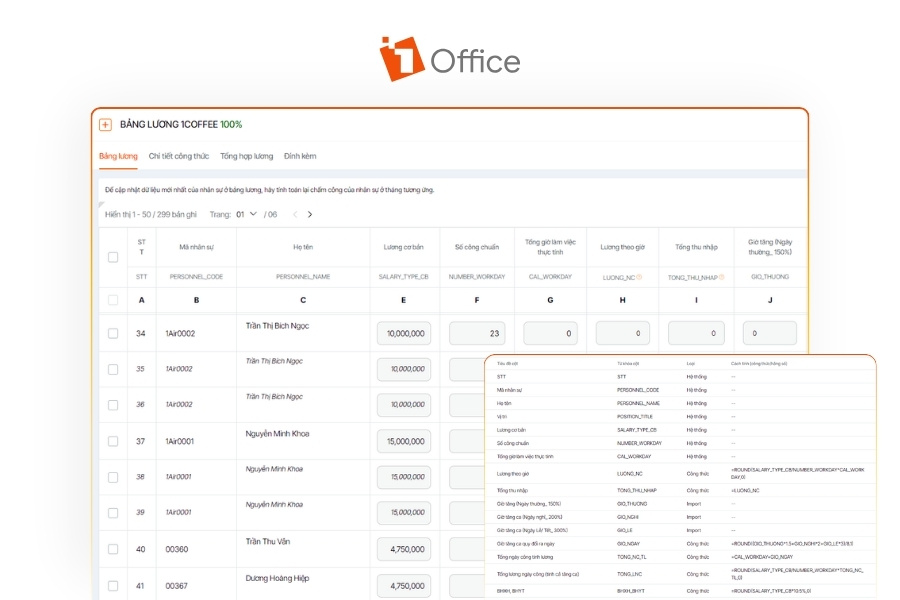Click the 100% completion label in the title

(x=231, y=125)
